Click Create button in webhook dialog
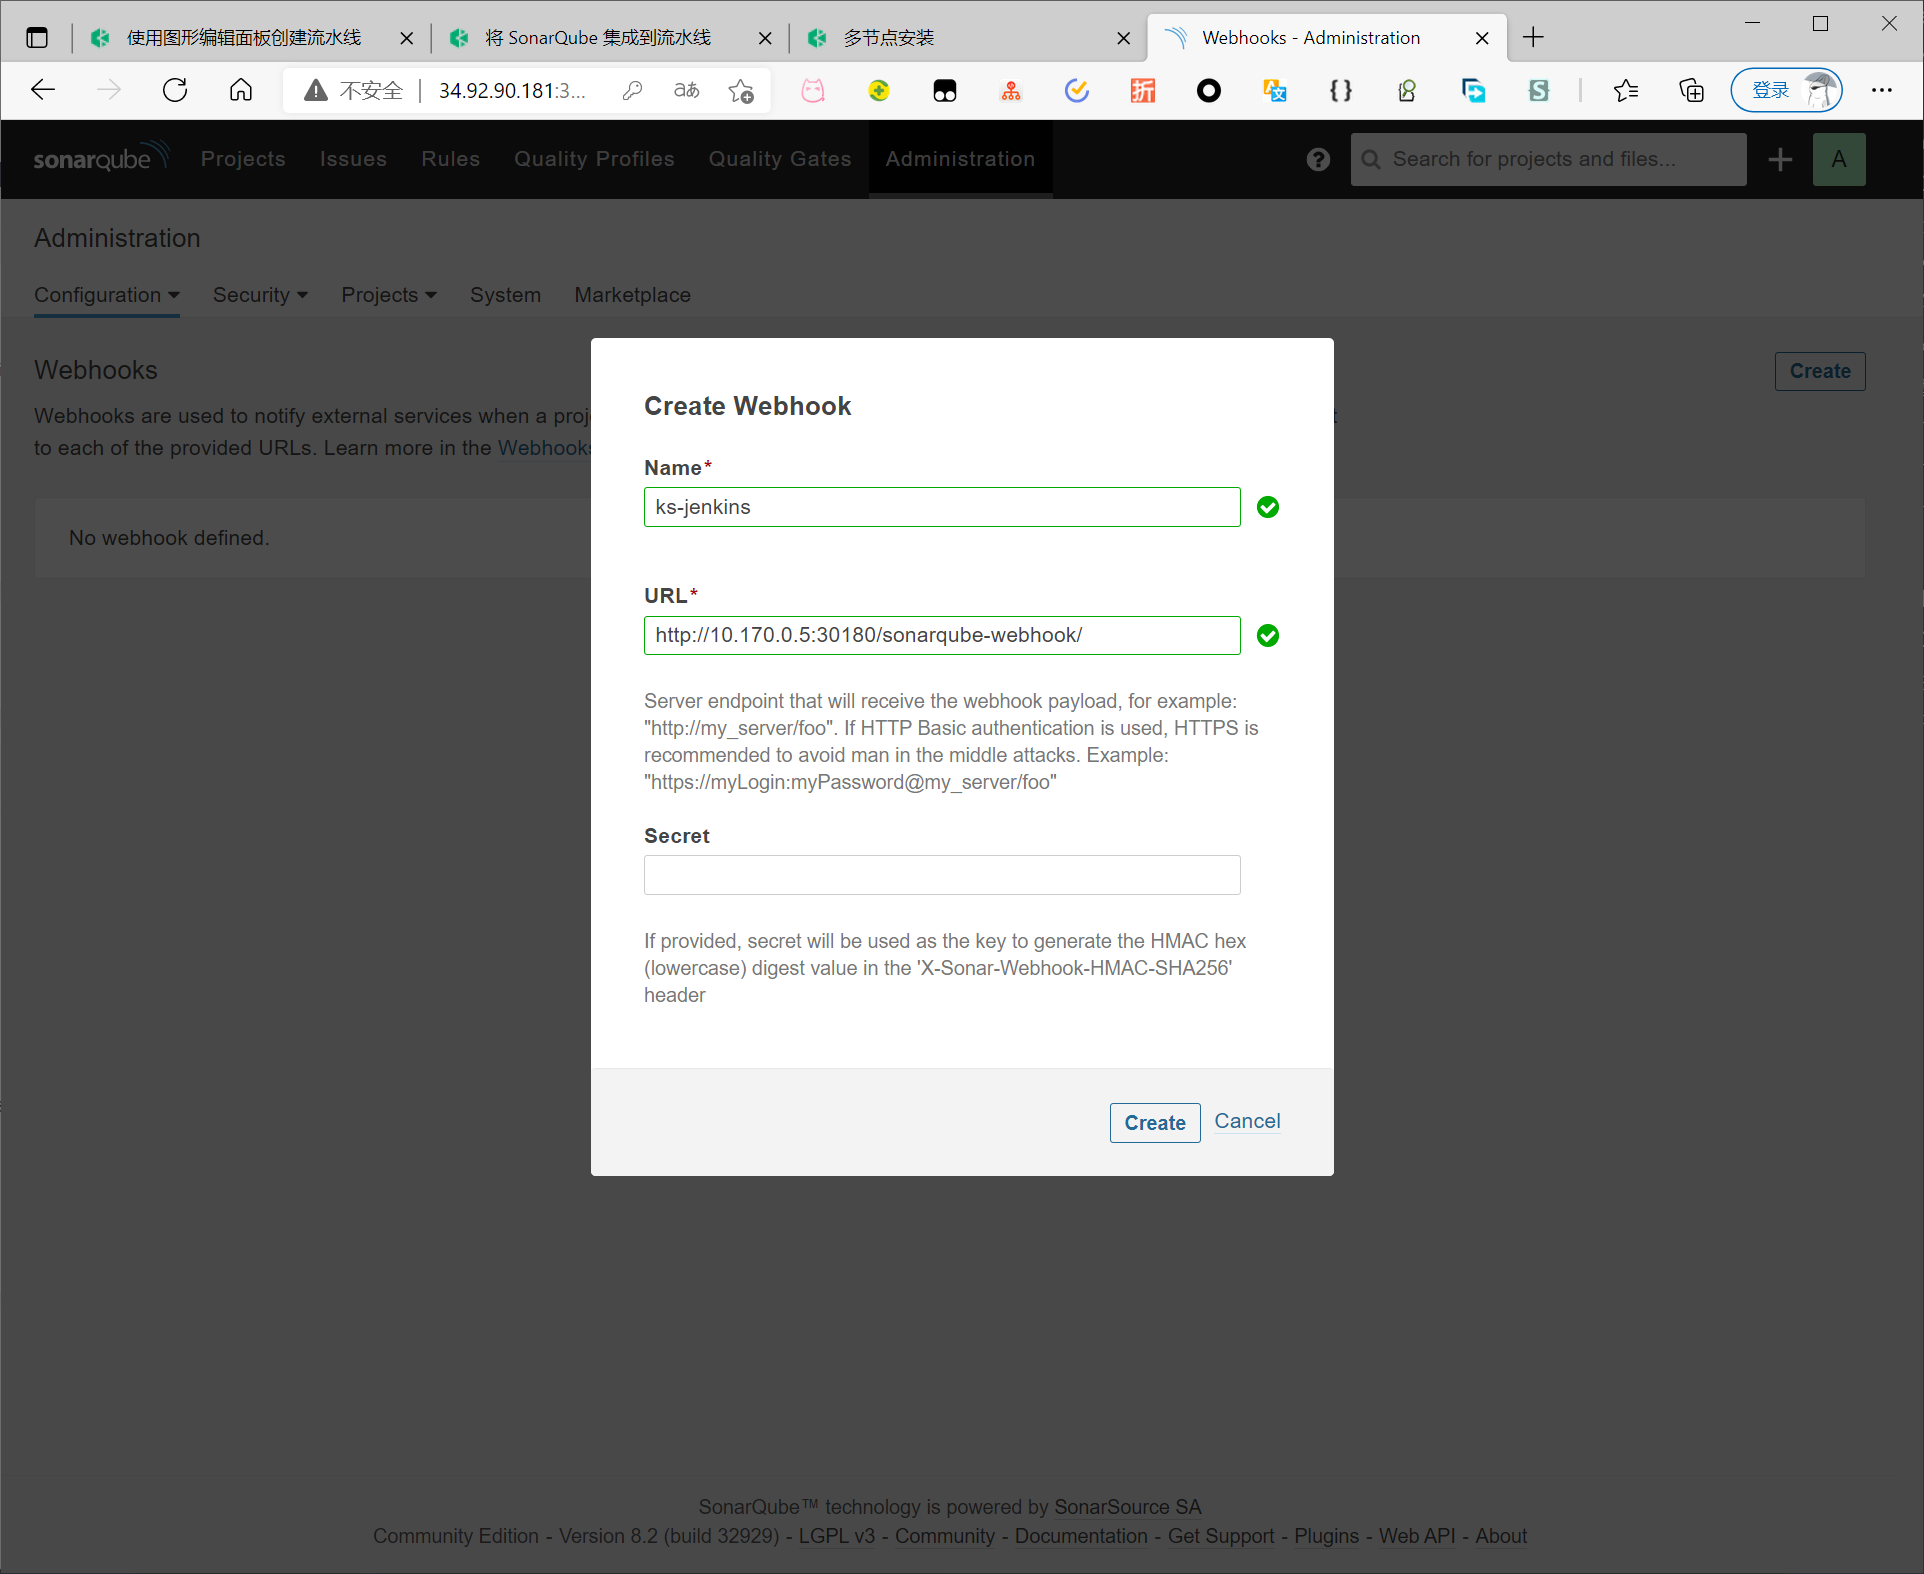Image resolution: width=1924 pixels, height=1574 pixels. [x=1154, y=1123]
